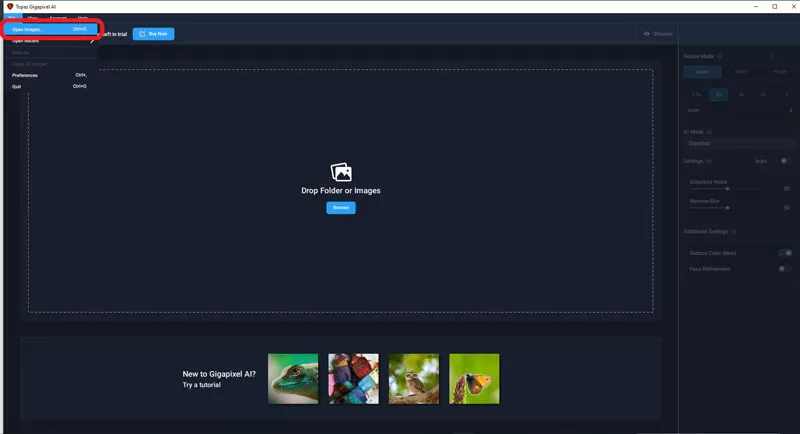This screenshot has height=434, width=800.
Task: Open the View menu
Action: [x=33, y=18]
